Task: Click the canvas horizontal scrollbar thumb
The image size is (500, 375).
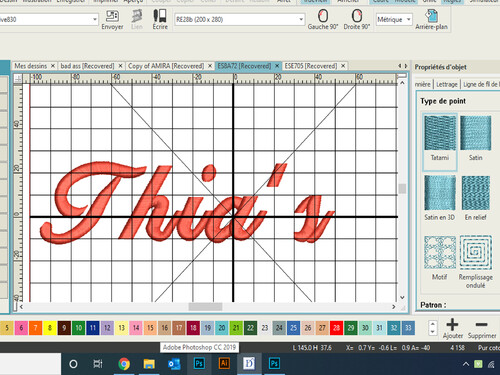Action: pyautogui.click(x=205, y=307)
